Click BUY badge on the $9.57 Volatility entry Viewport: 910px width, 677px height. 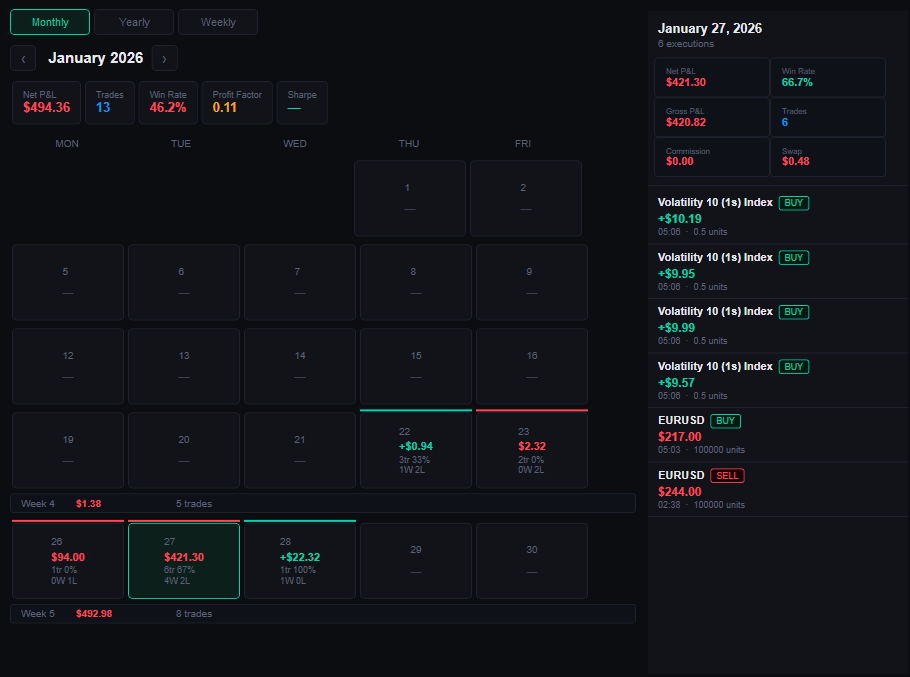tap(793, 366)
